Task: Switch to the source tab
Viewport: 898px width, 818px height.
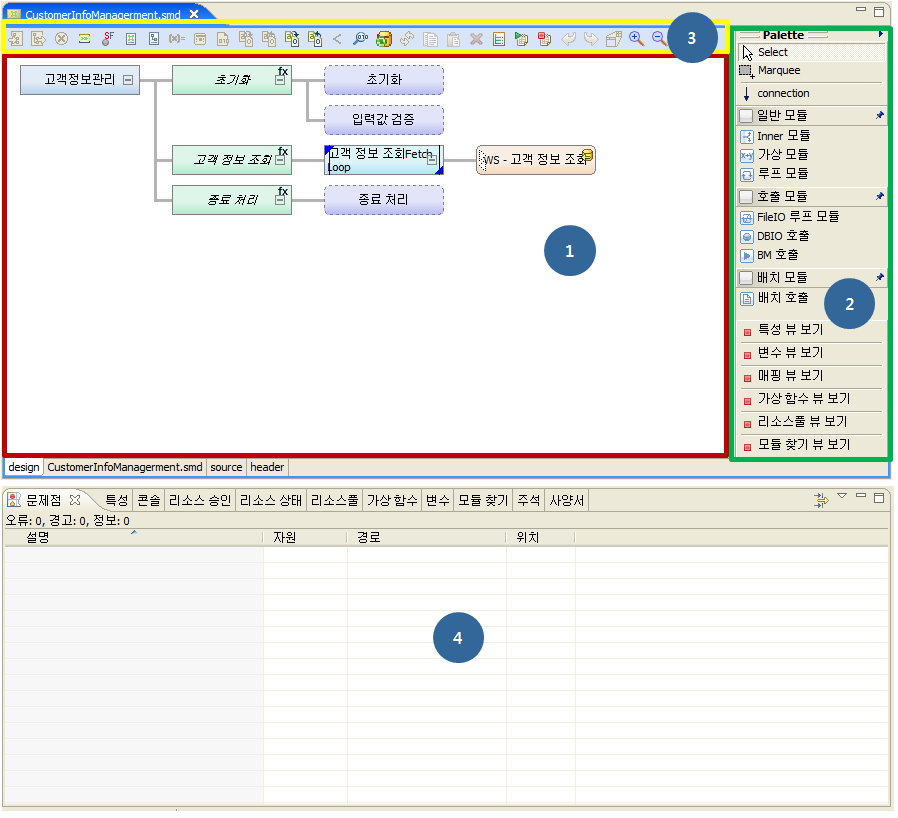Action: 225,467
